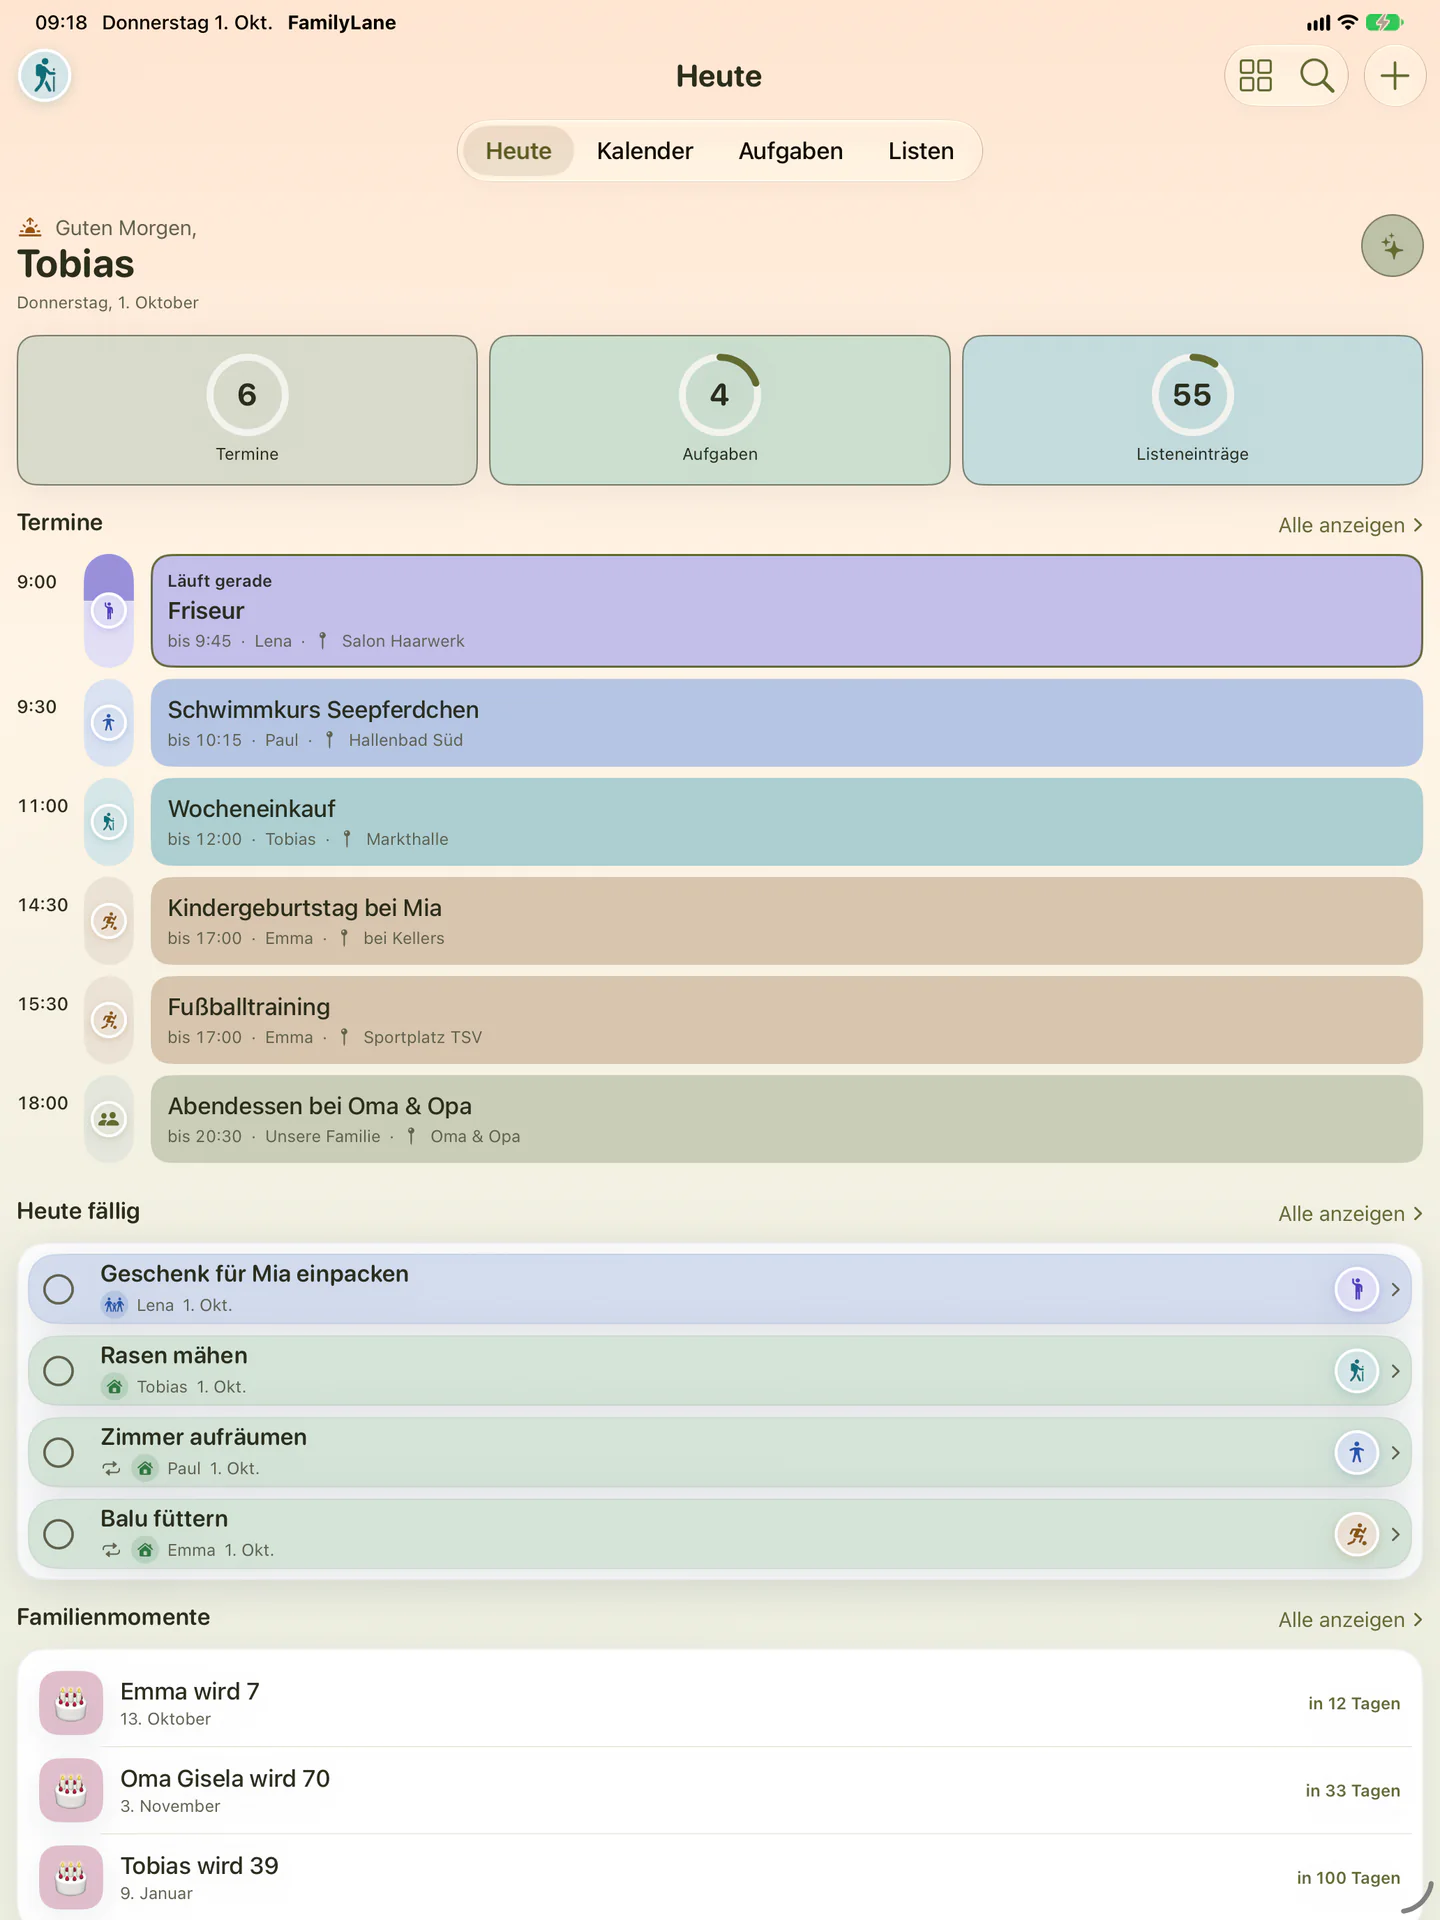Tick the Balu füttern task circle
The height and width of the screenshot is (1920, 1440).
click(59, 1534)
